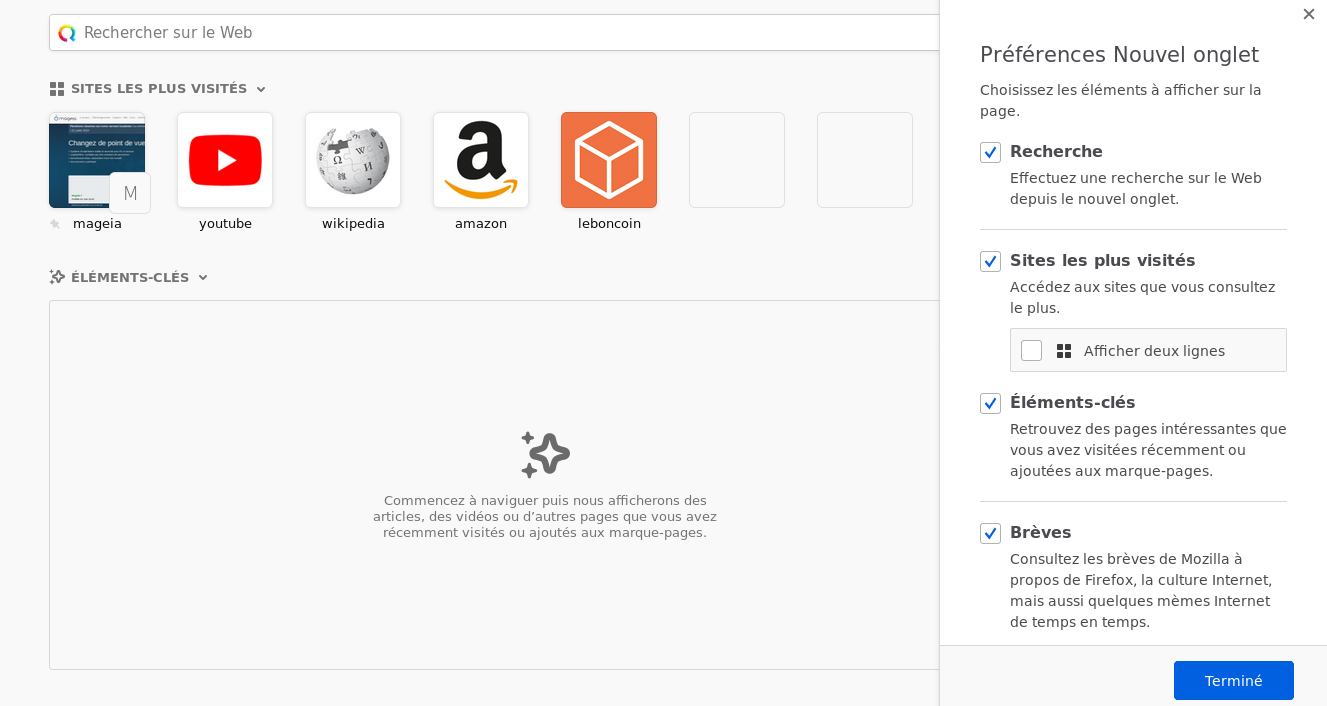Focus the Rechercher sur le Web field

click(x=495, y=32)
